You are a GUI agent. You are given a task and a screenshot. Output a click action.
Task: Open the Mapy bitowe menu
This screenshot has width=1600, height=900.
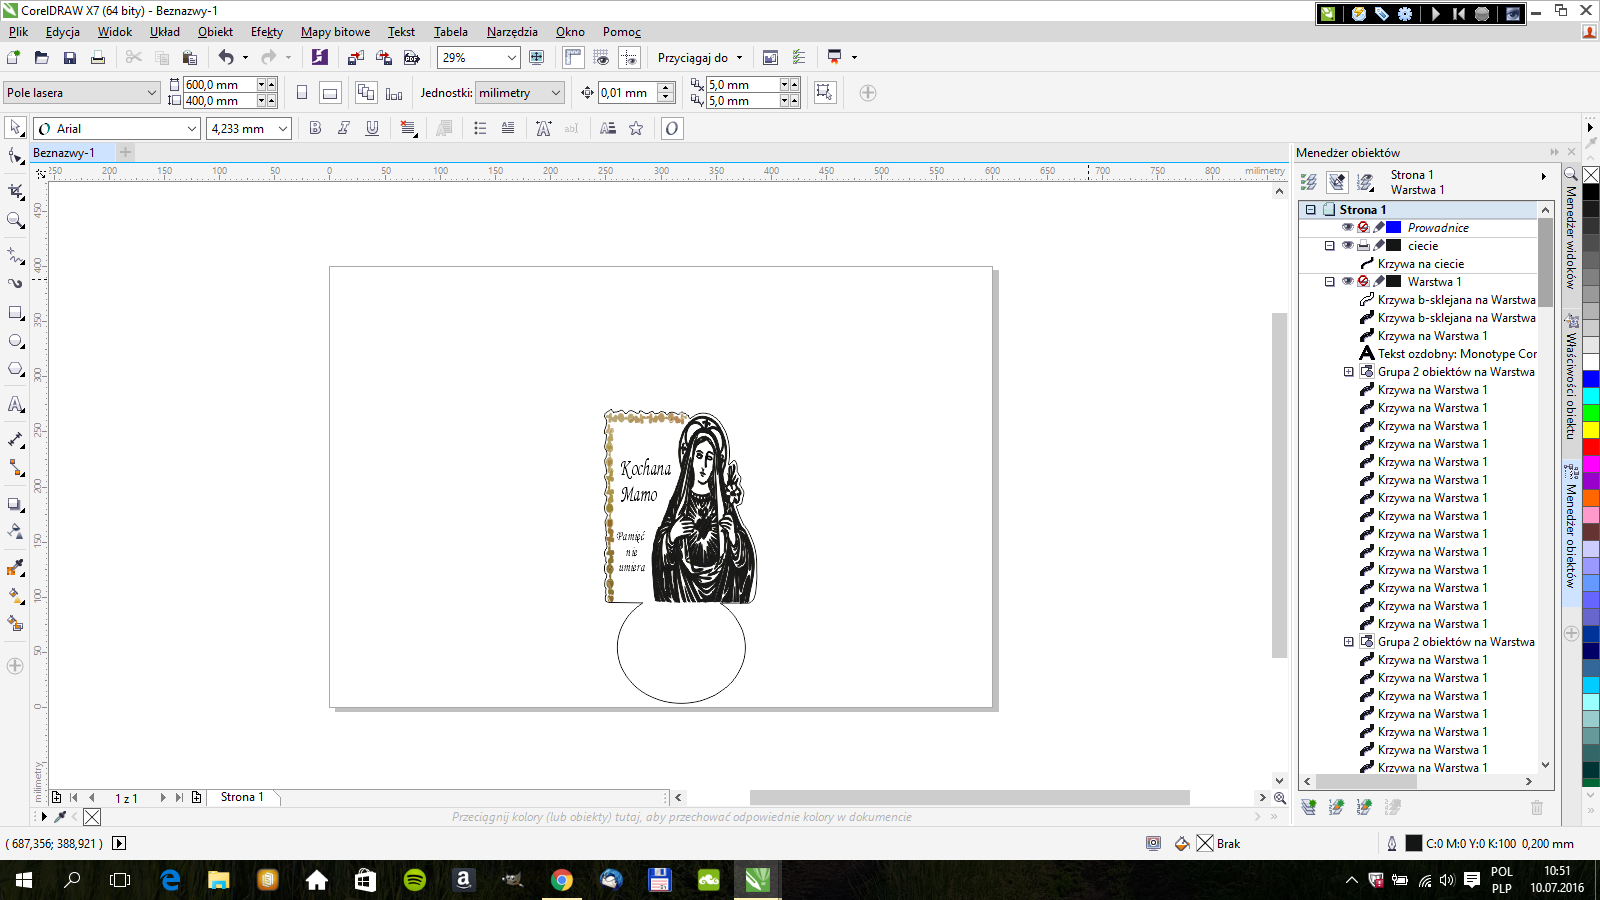click(x=335, y=32)
